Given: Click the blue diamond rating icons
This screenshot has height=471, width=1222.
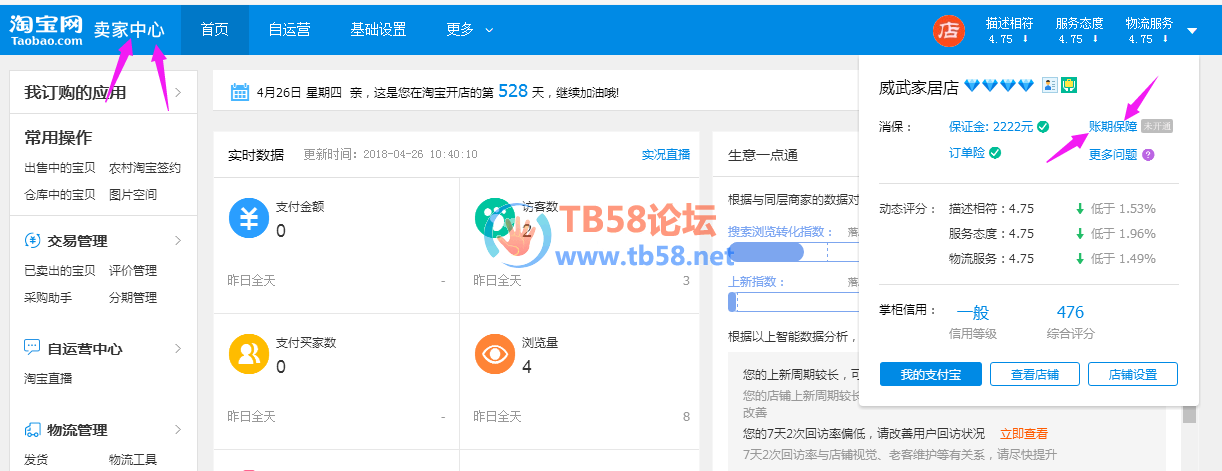Looking at the screenshot, I should (x=999, y=86).
